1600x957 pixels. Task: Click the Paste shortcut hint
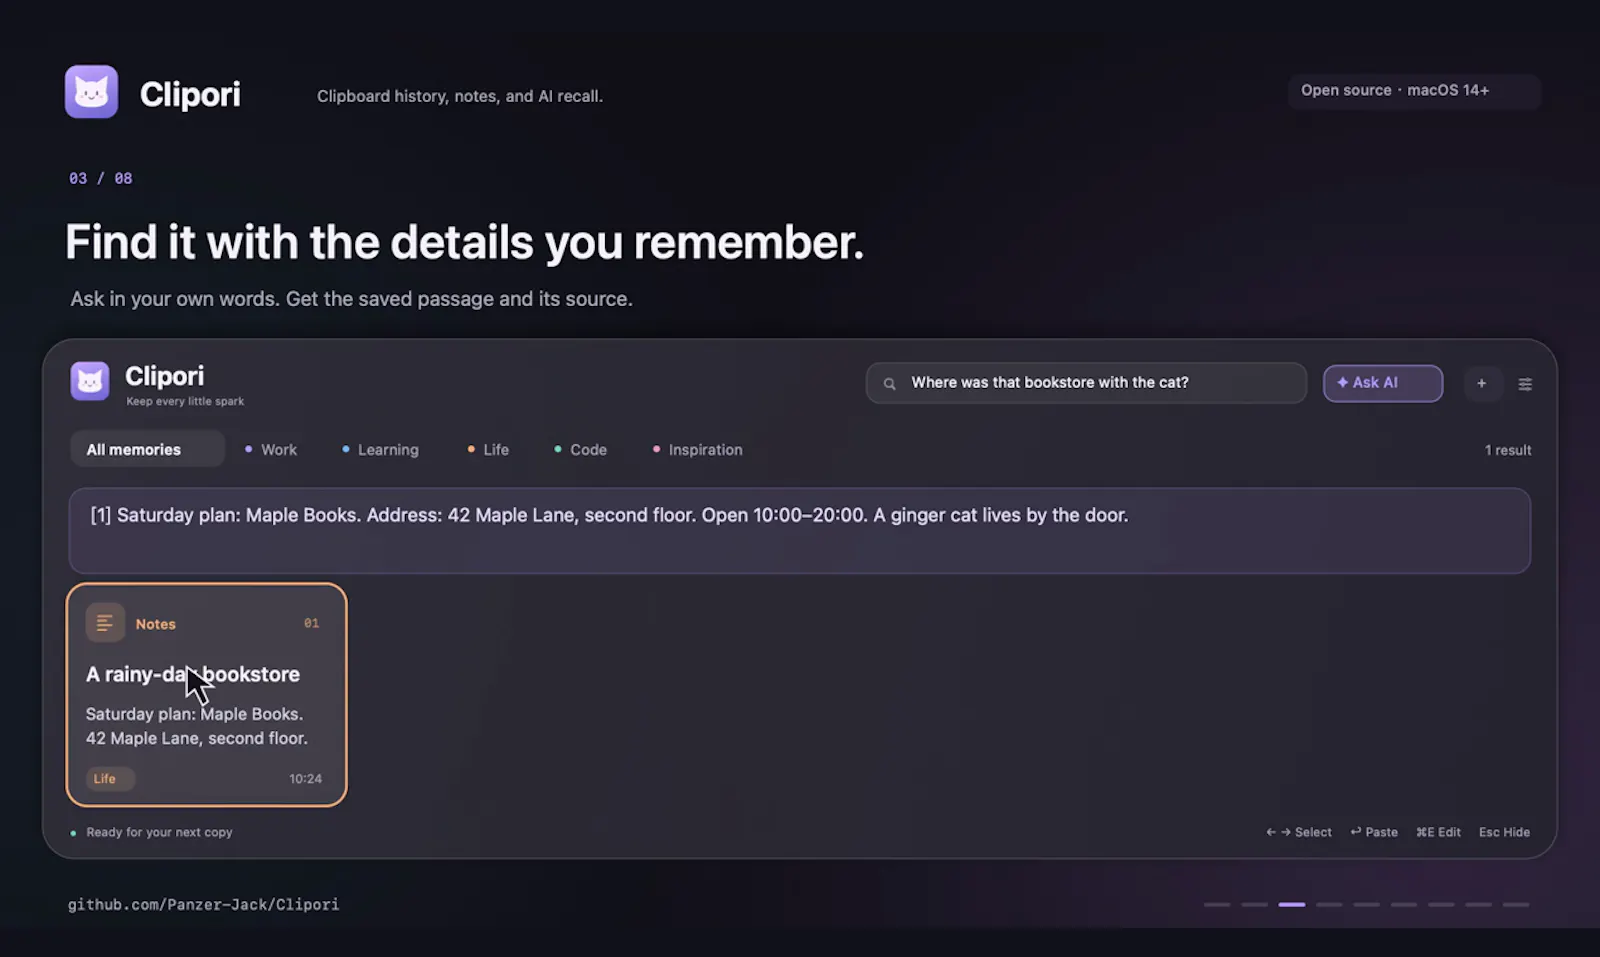coord(1374,832)
